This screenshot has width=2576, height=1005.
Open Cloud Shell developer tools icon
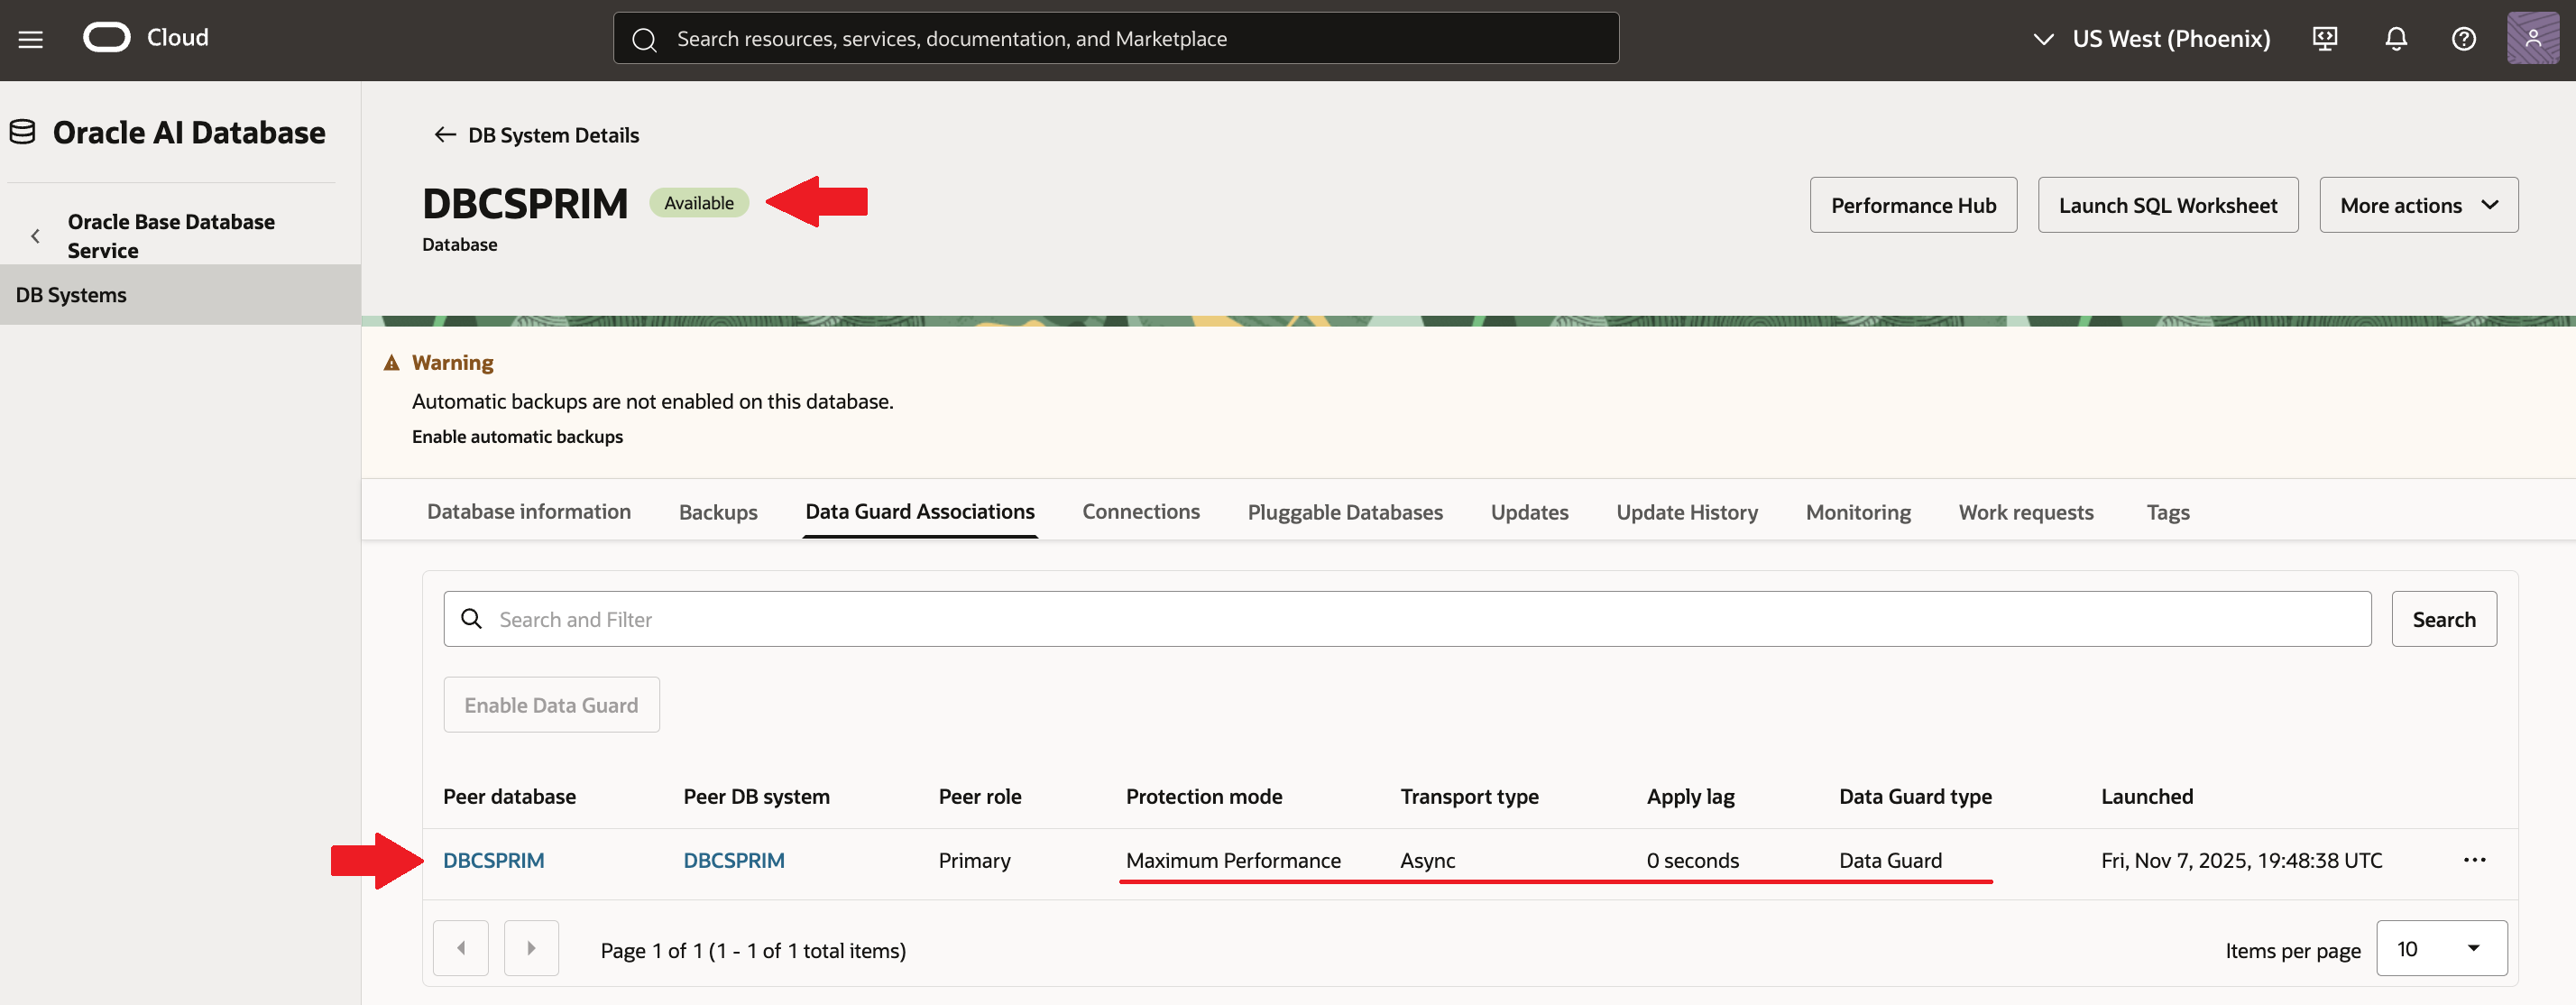(2325, 39)
